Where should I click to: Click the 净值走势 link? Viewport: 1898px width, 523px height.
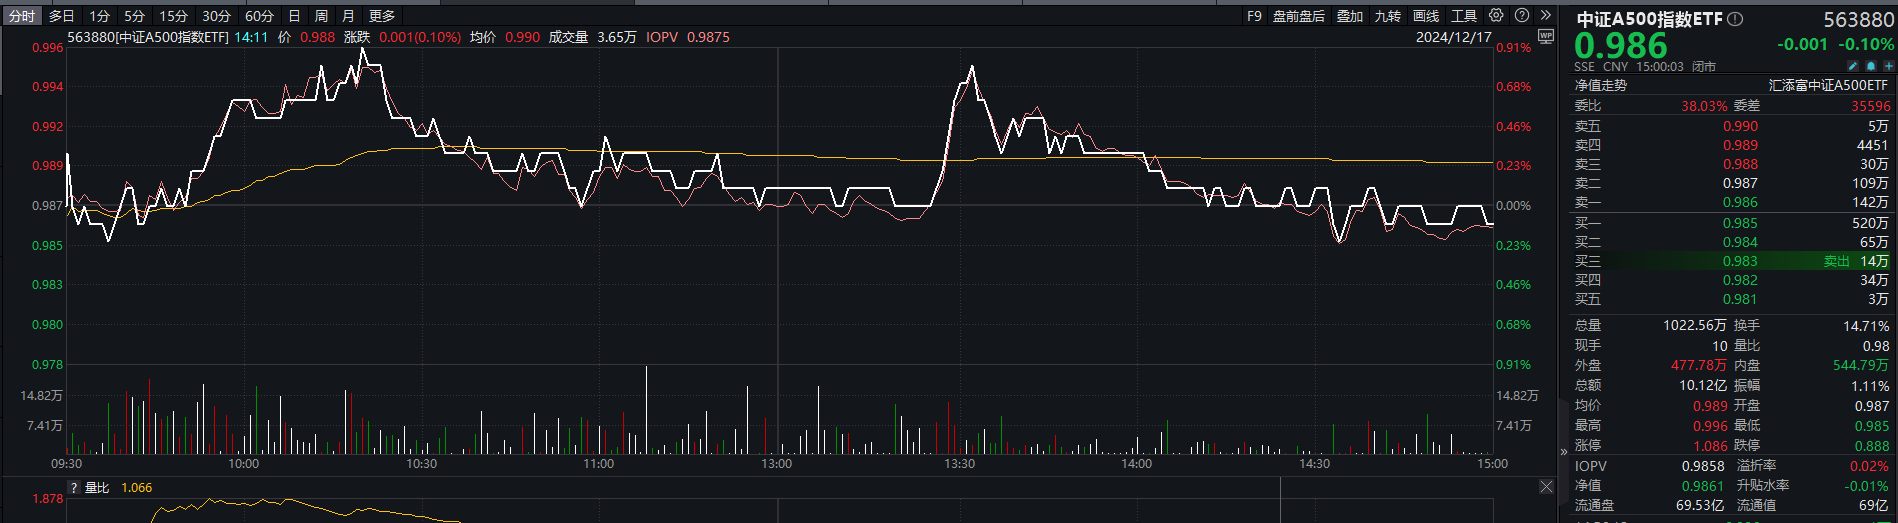click(1600, 86)
